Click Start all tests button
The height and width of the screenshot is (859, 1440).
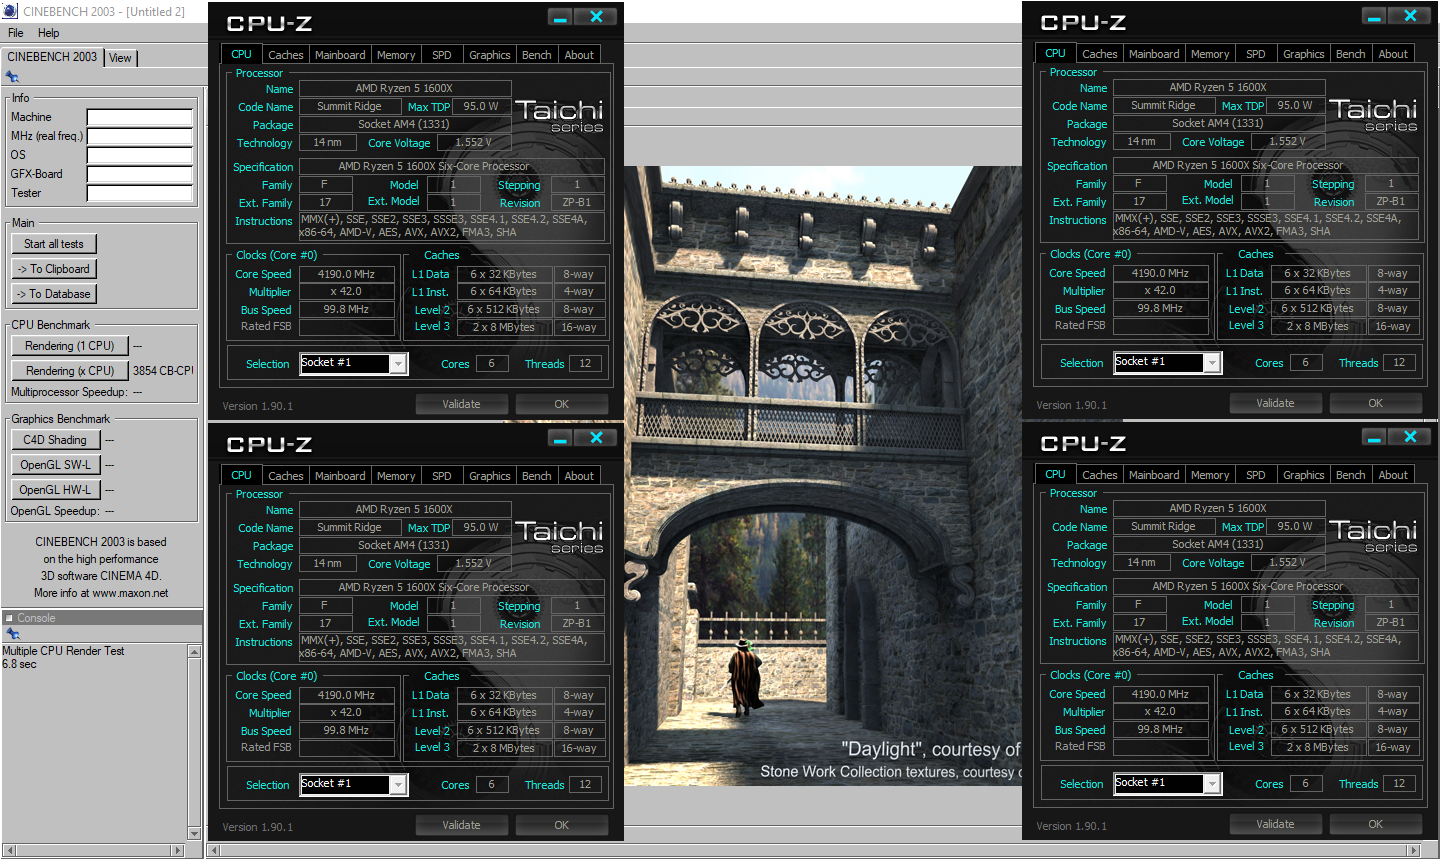tap(54, 244)
